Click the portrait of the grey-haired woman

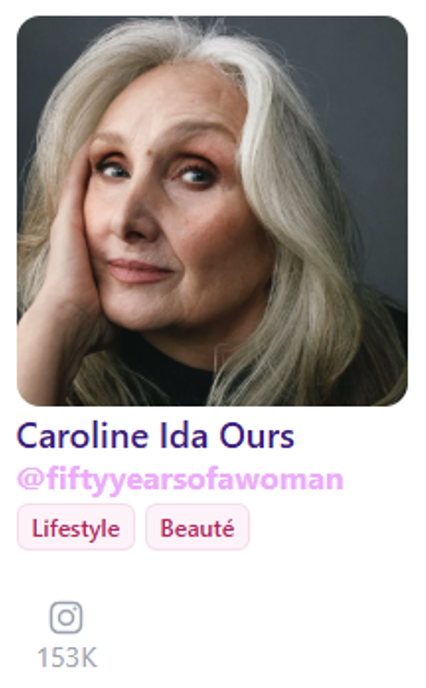pyautogui.click(x=212, y=211)
